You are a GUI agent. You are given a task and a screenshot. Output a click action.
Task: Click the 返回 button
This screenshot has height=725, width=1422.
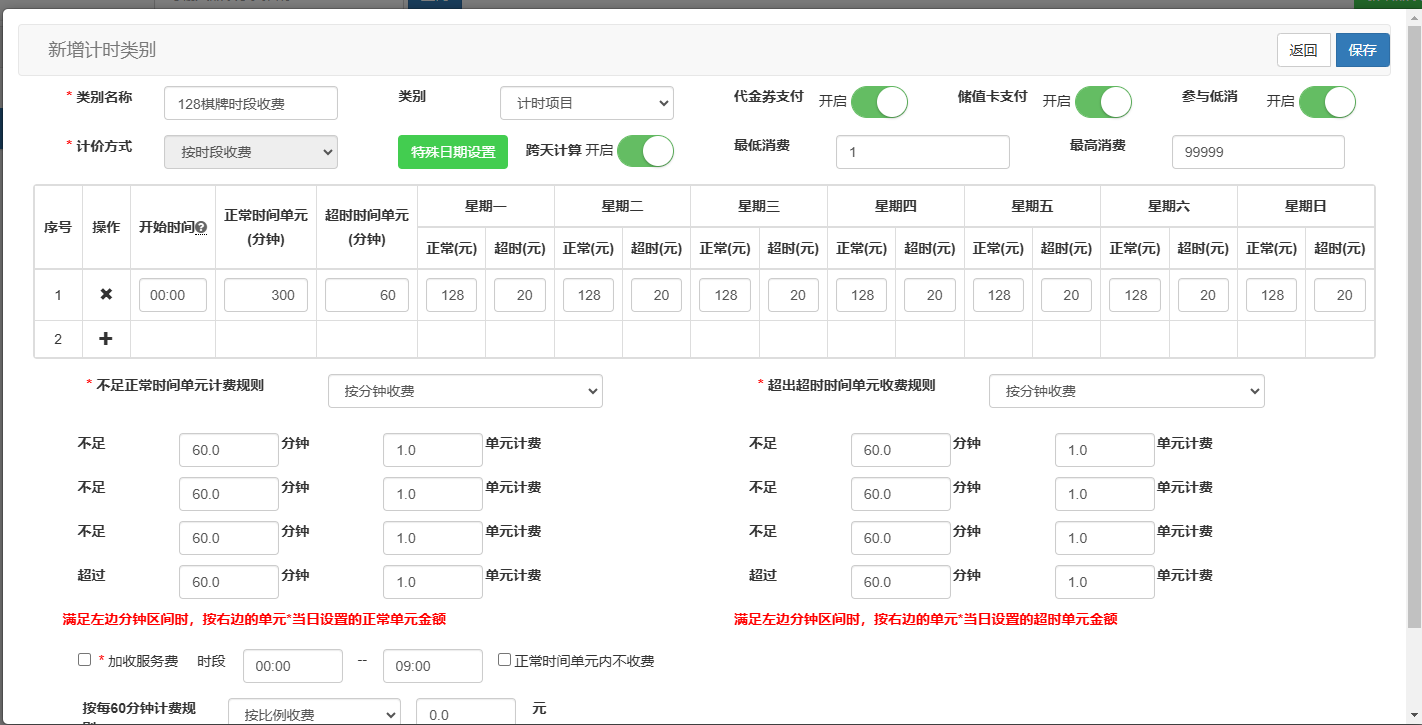1303,50
